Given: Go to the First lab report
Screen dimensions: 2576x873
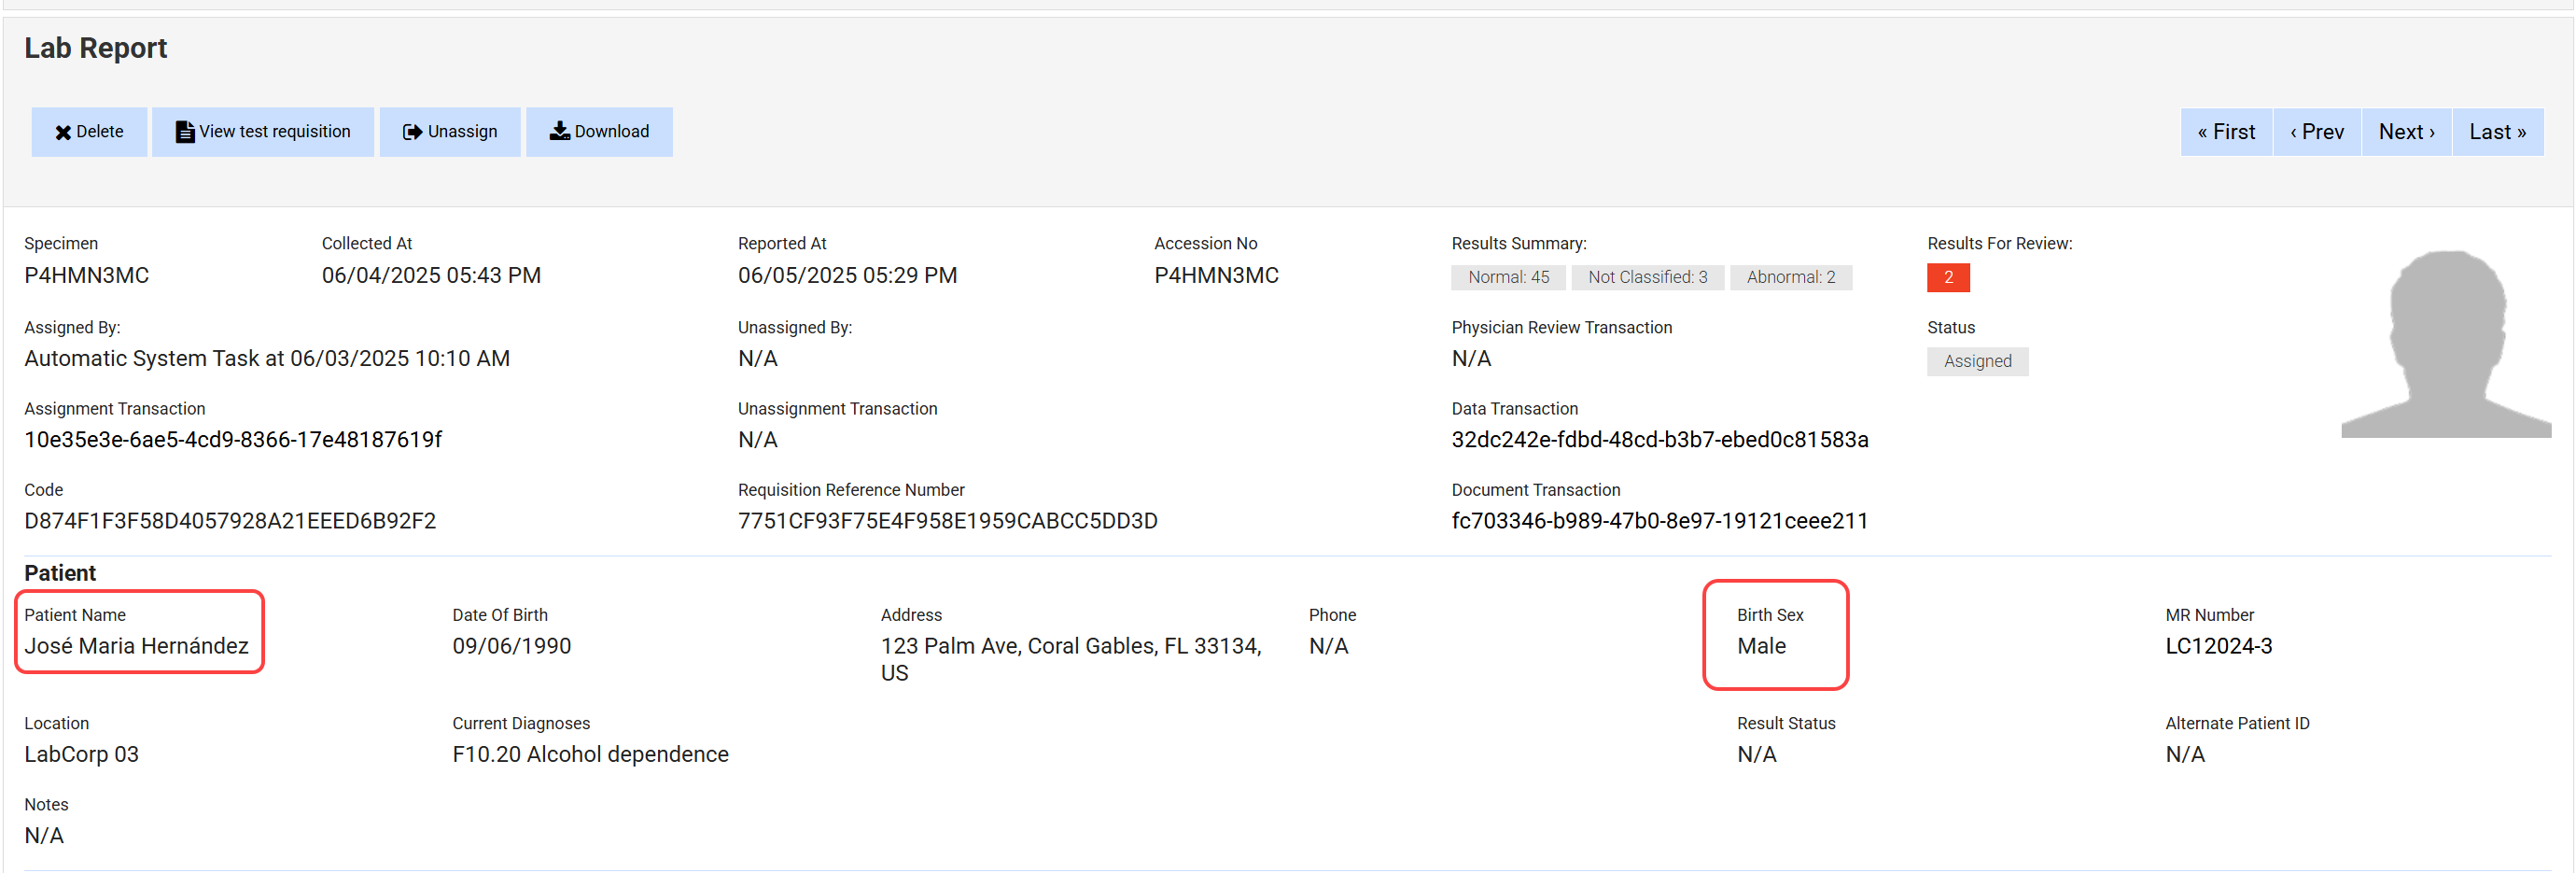Looking at the screenshot, I should (x=2225, y=132).
